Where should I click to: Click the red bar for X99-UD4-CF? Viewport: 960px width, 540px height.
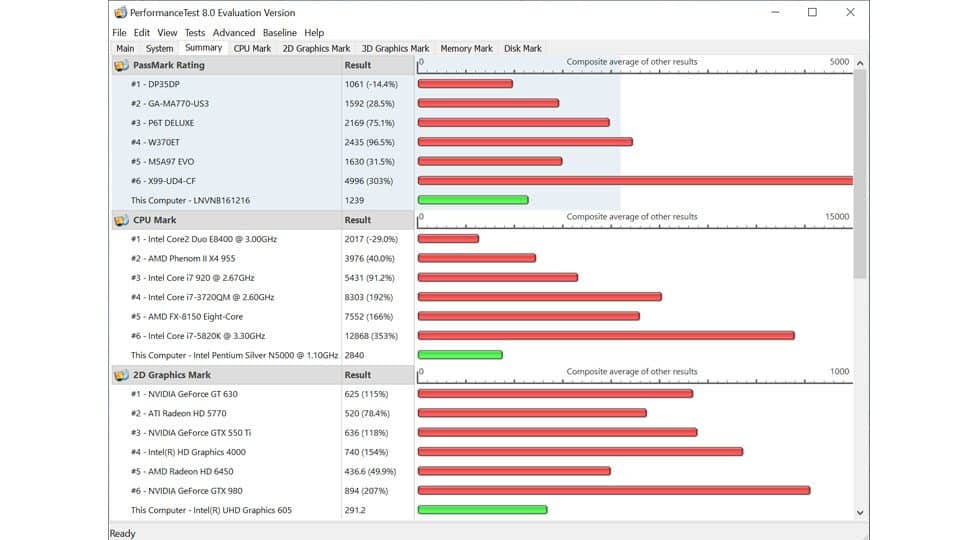pyautogui.click(x=635, y=181)
